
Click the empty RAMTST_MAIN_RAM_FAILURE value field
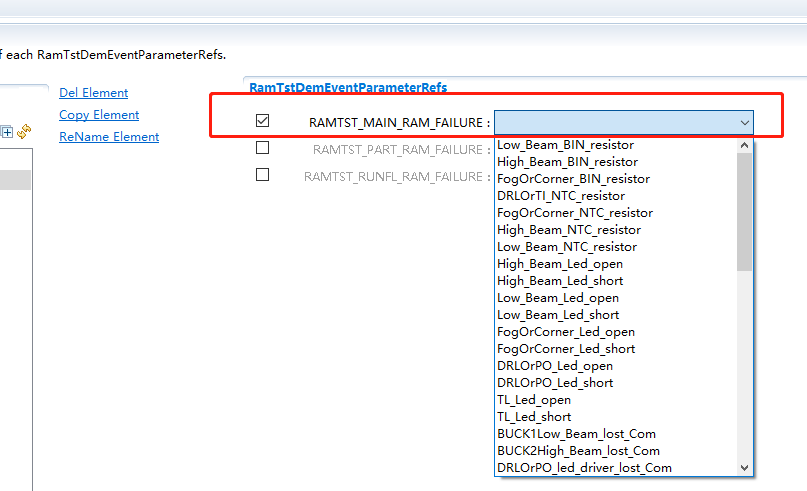point(615,122)
